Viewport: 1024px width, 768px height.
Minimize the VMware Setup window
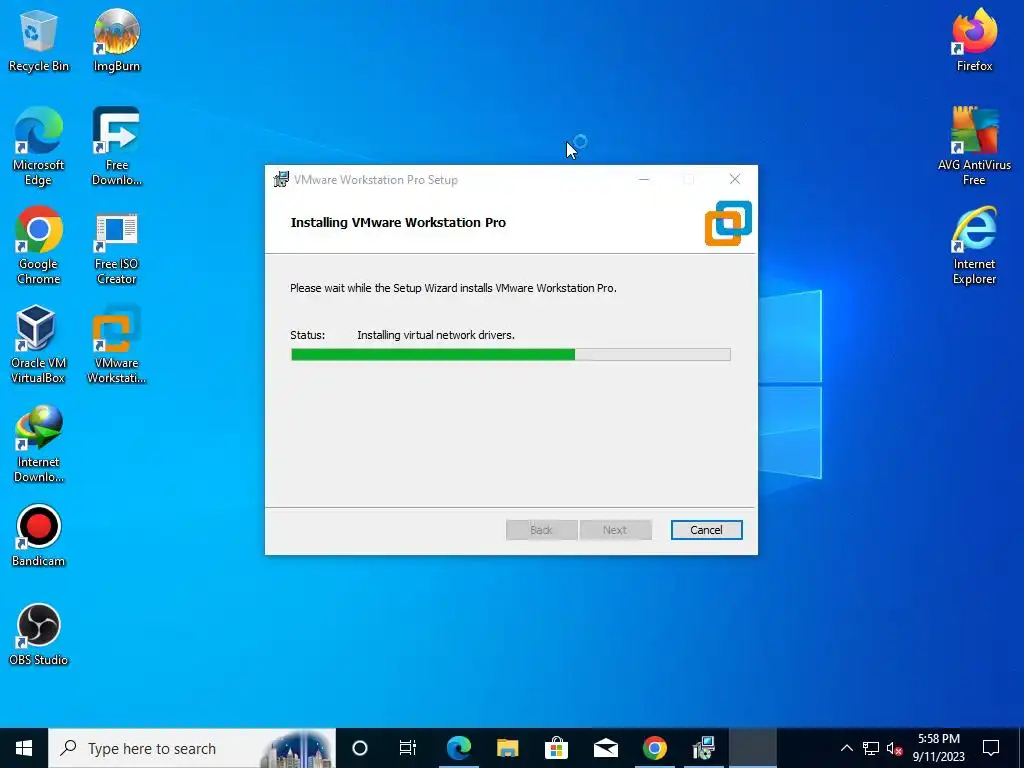(644, 180)
